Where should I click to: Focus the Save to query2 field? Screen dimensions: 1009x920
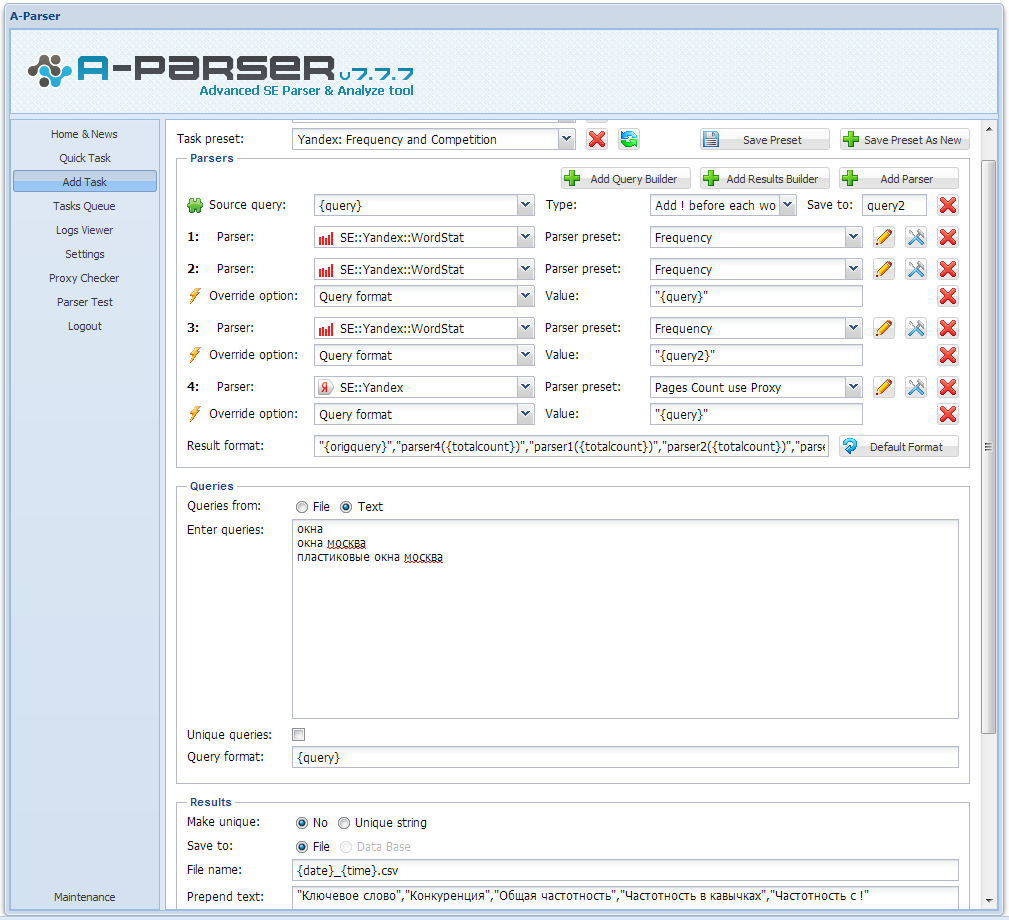click(x=894, y=205)
